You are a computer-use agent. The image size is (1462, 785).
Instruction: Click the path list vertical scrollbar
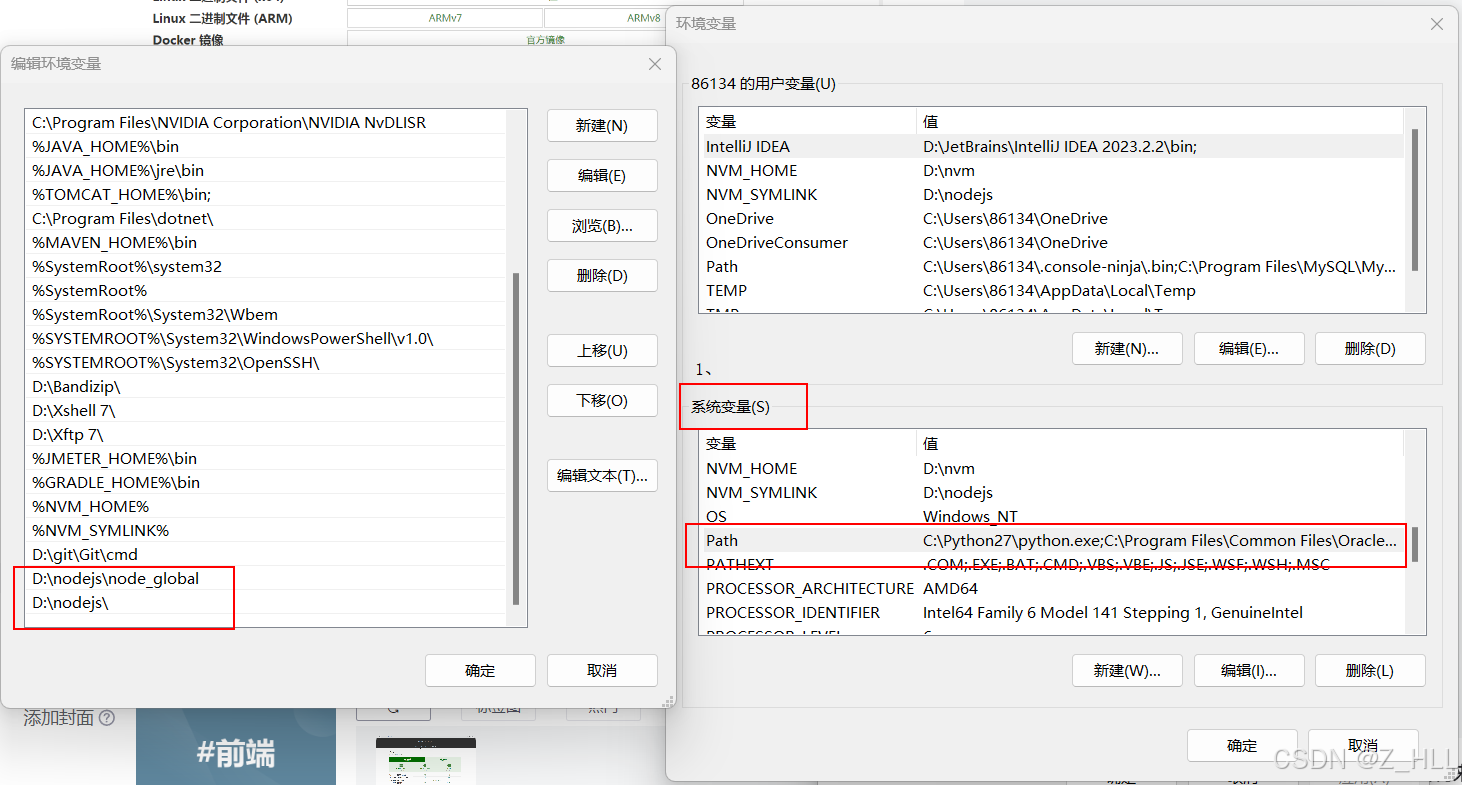click(x=516, y=438)
